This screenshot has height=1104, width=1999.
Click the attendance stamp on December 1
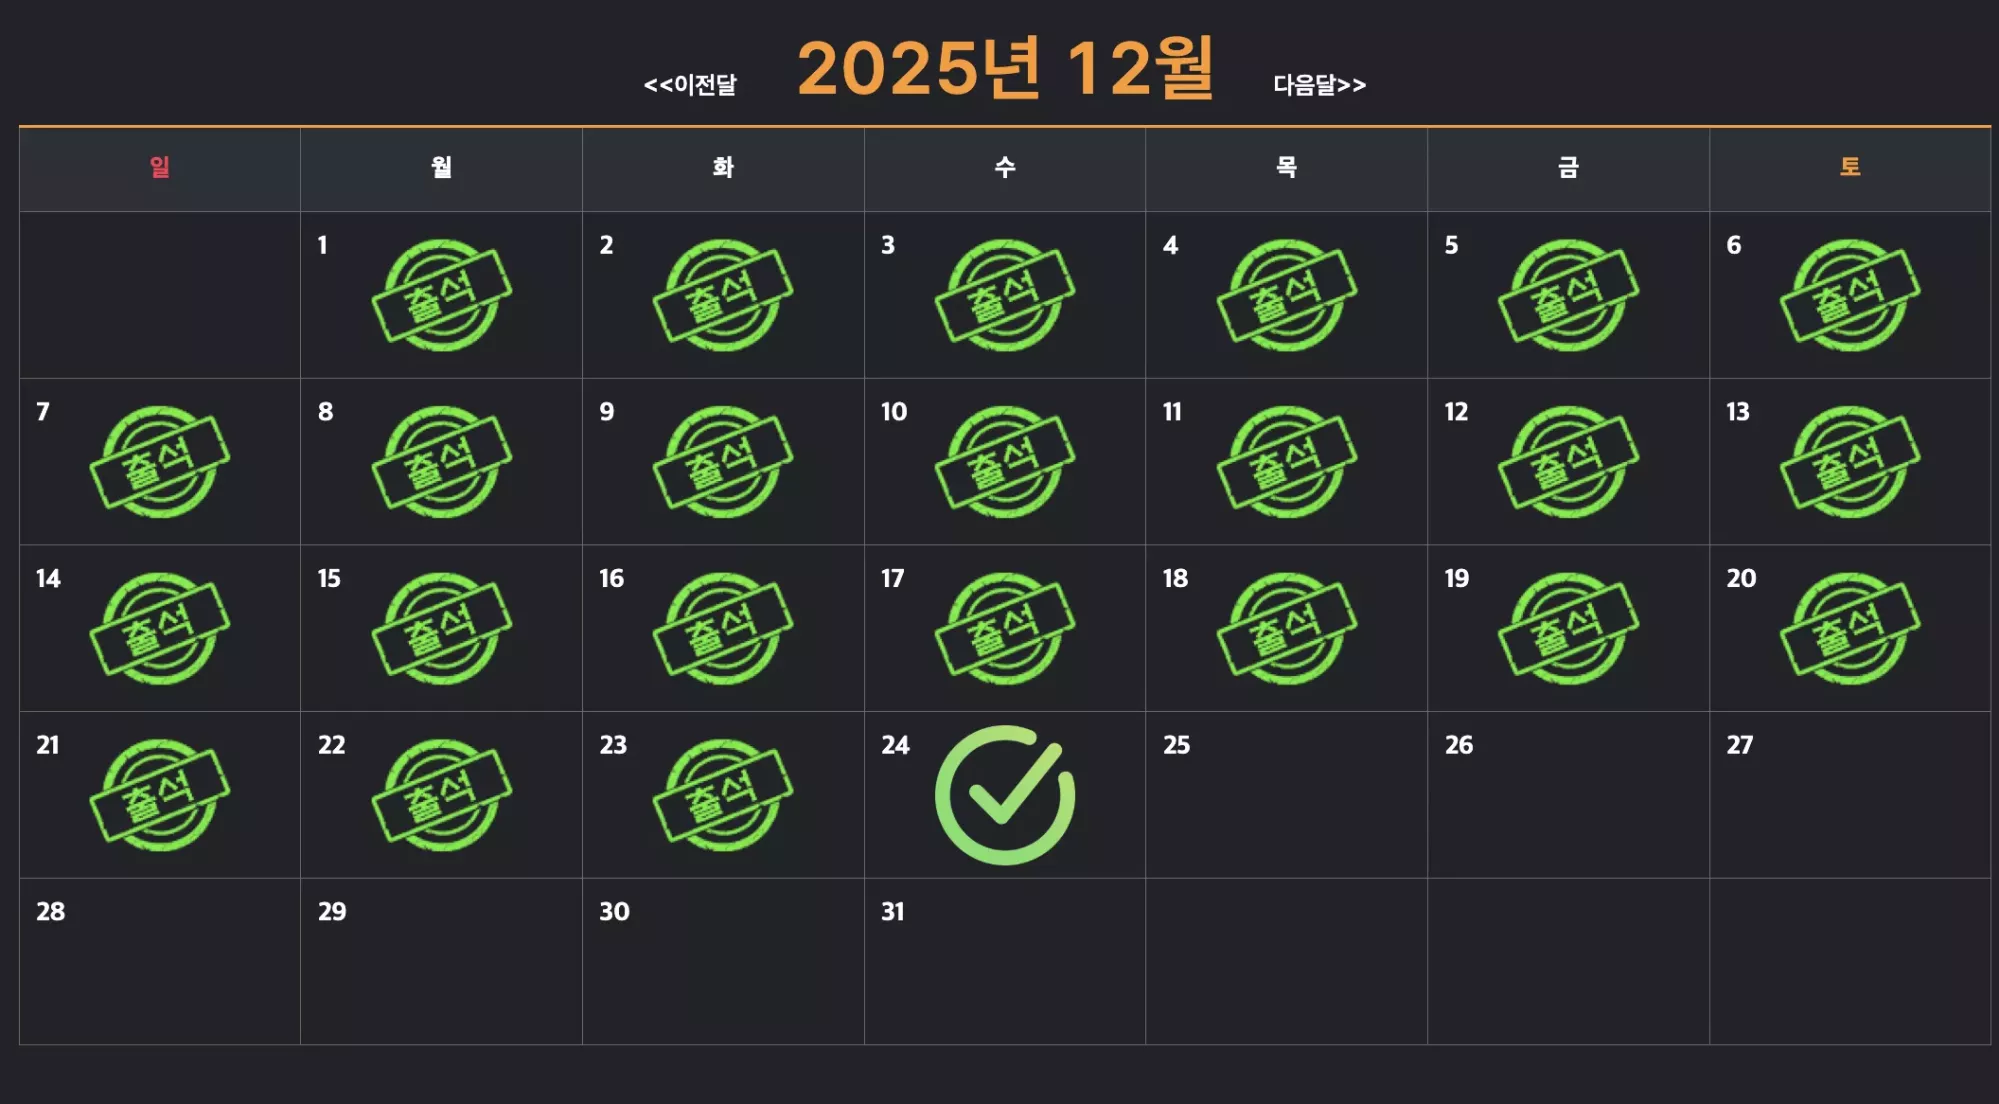(442, 295)
